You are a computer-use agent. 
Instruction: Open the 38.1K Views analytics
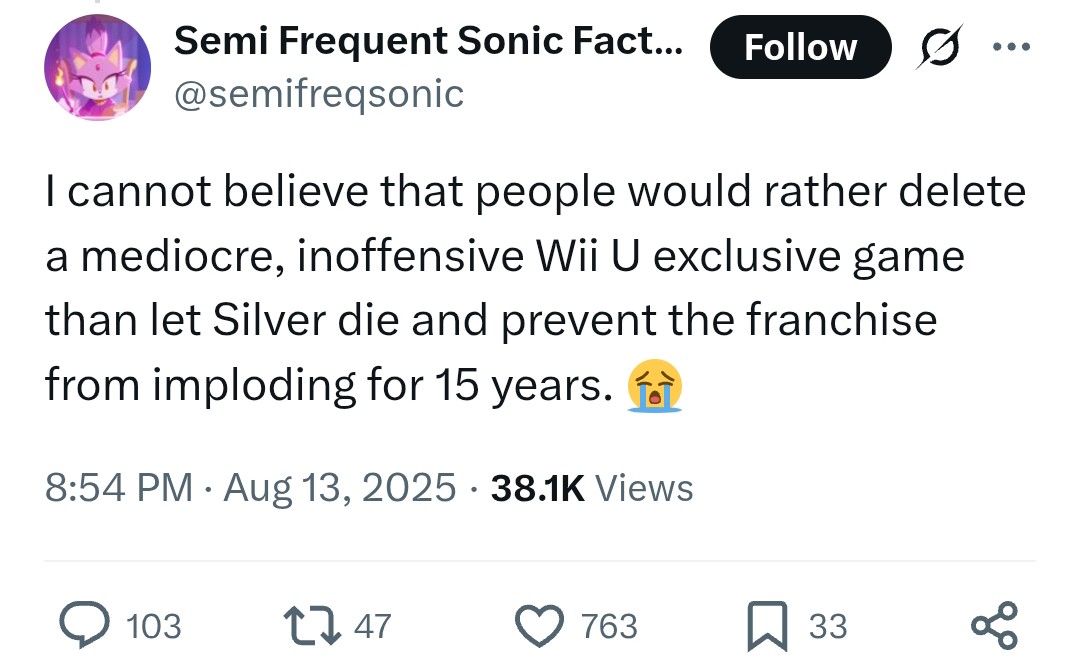[590, 488]
